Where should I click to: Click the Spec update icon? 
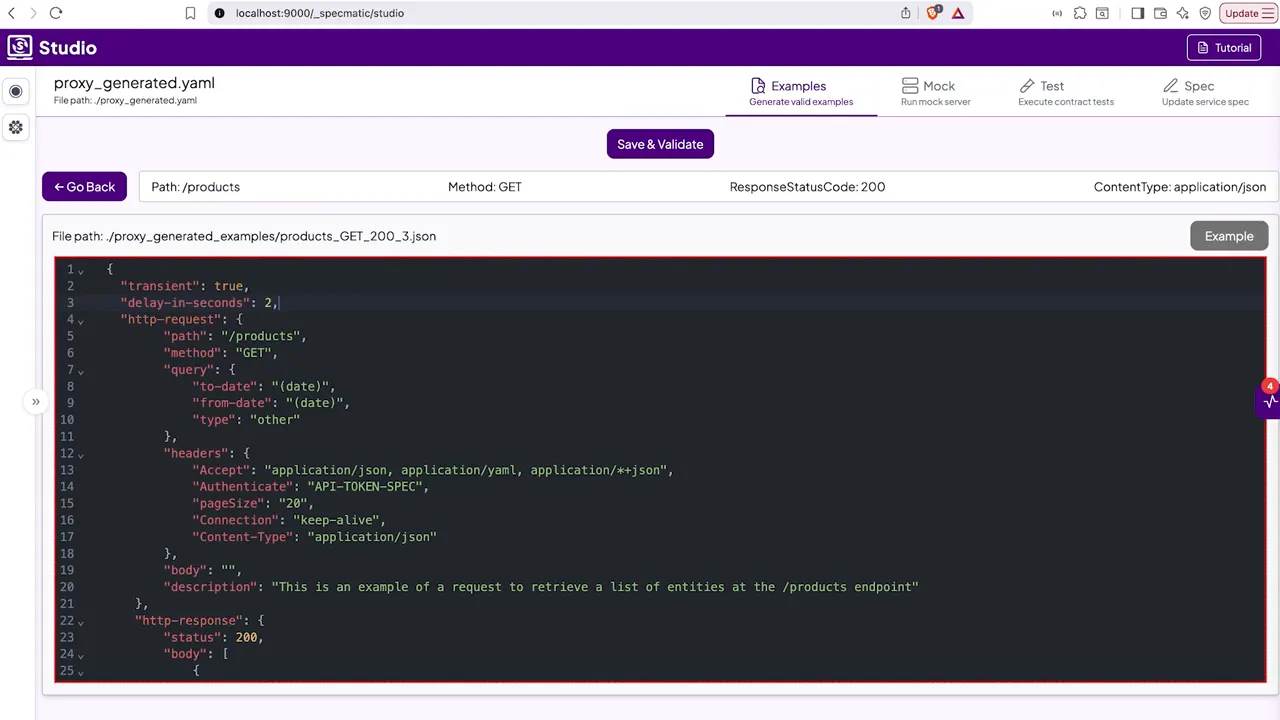pos(1171,86)
